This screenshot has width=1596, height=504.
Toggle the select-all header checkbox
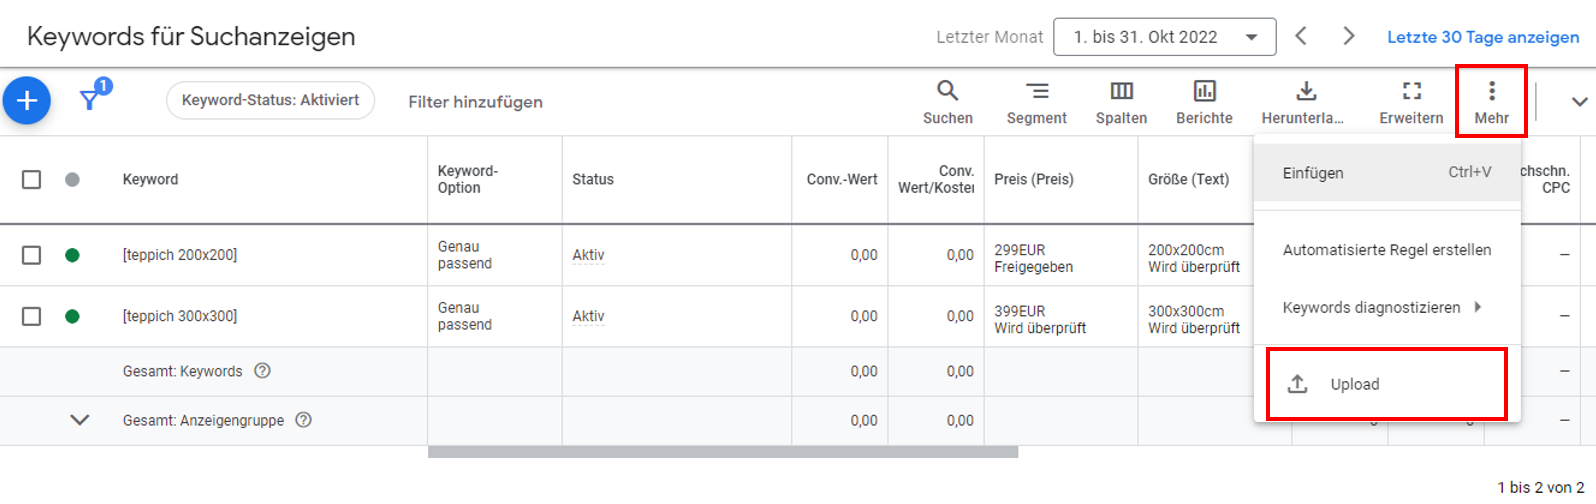(32, 180)
